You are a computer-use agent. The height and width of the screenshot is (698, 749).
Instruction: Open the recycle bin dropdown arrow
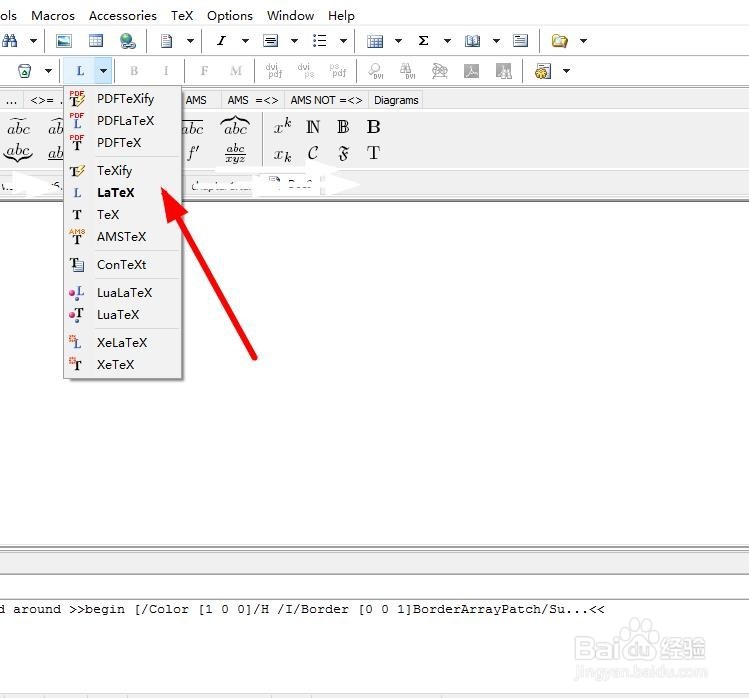tap(48, 71)
